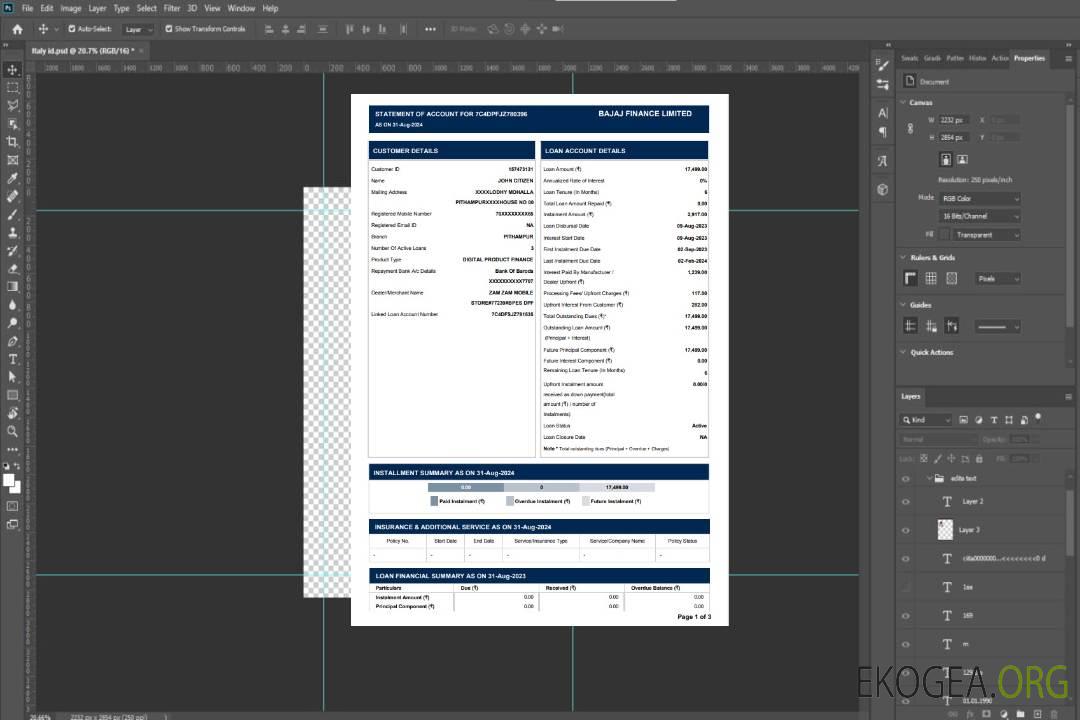Open the Filter menu
This screenshot has width=1080, height=720.
[172, 8]
